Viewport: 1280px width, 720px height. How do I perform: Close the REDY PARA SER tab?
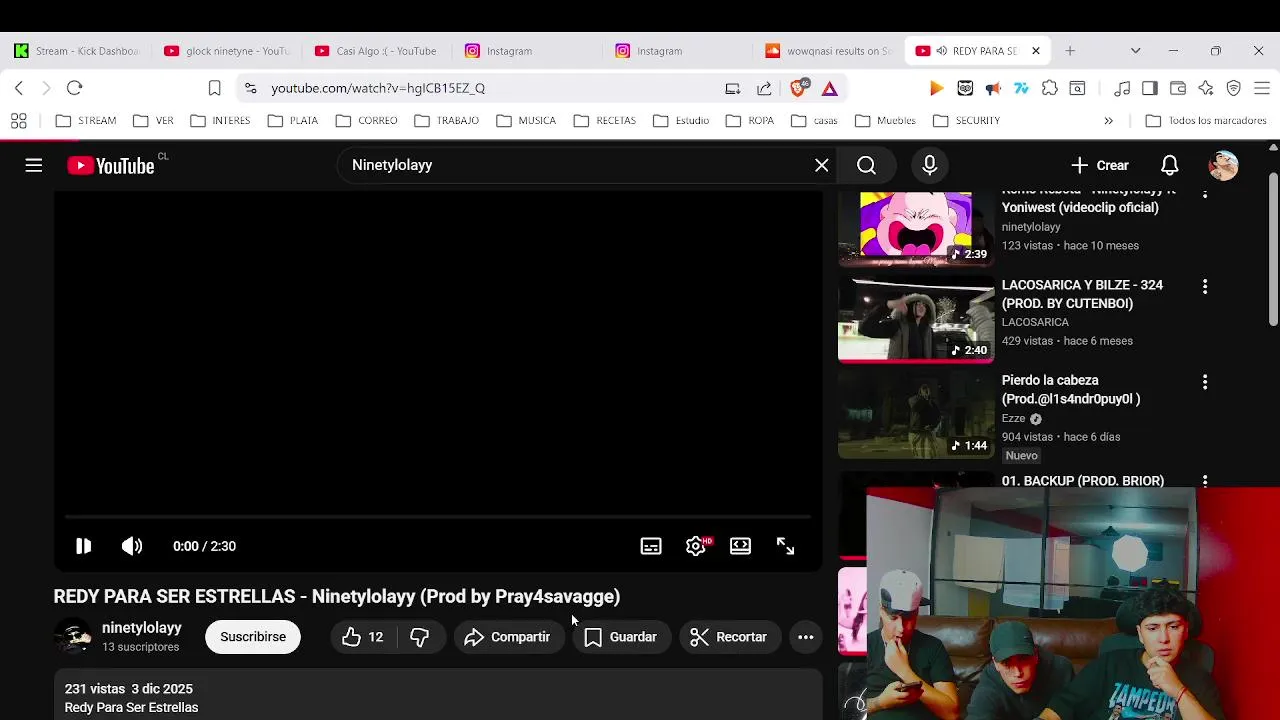click(1036, 51)
